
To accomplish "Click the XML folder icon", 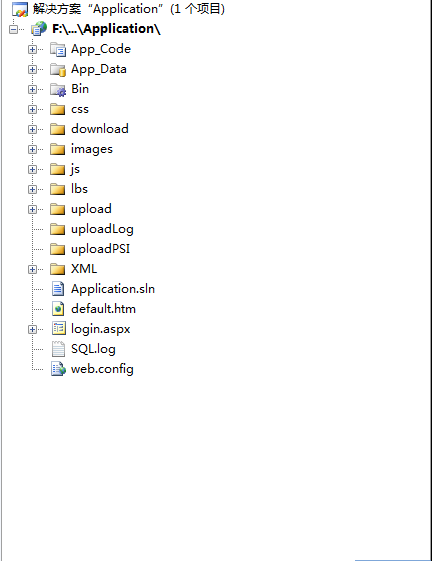I will [58, 269].
